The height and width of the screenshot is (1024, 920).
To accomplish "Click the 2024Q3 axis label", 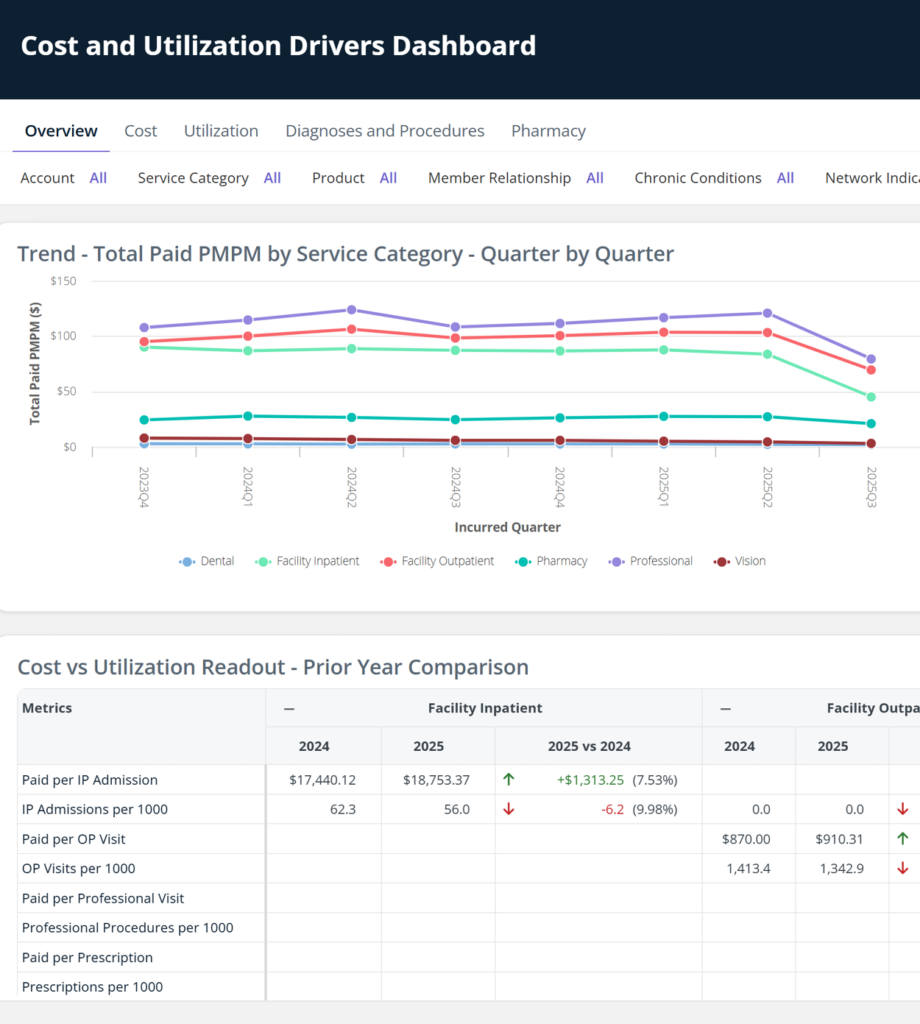I will (x=456, y=487).
